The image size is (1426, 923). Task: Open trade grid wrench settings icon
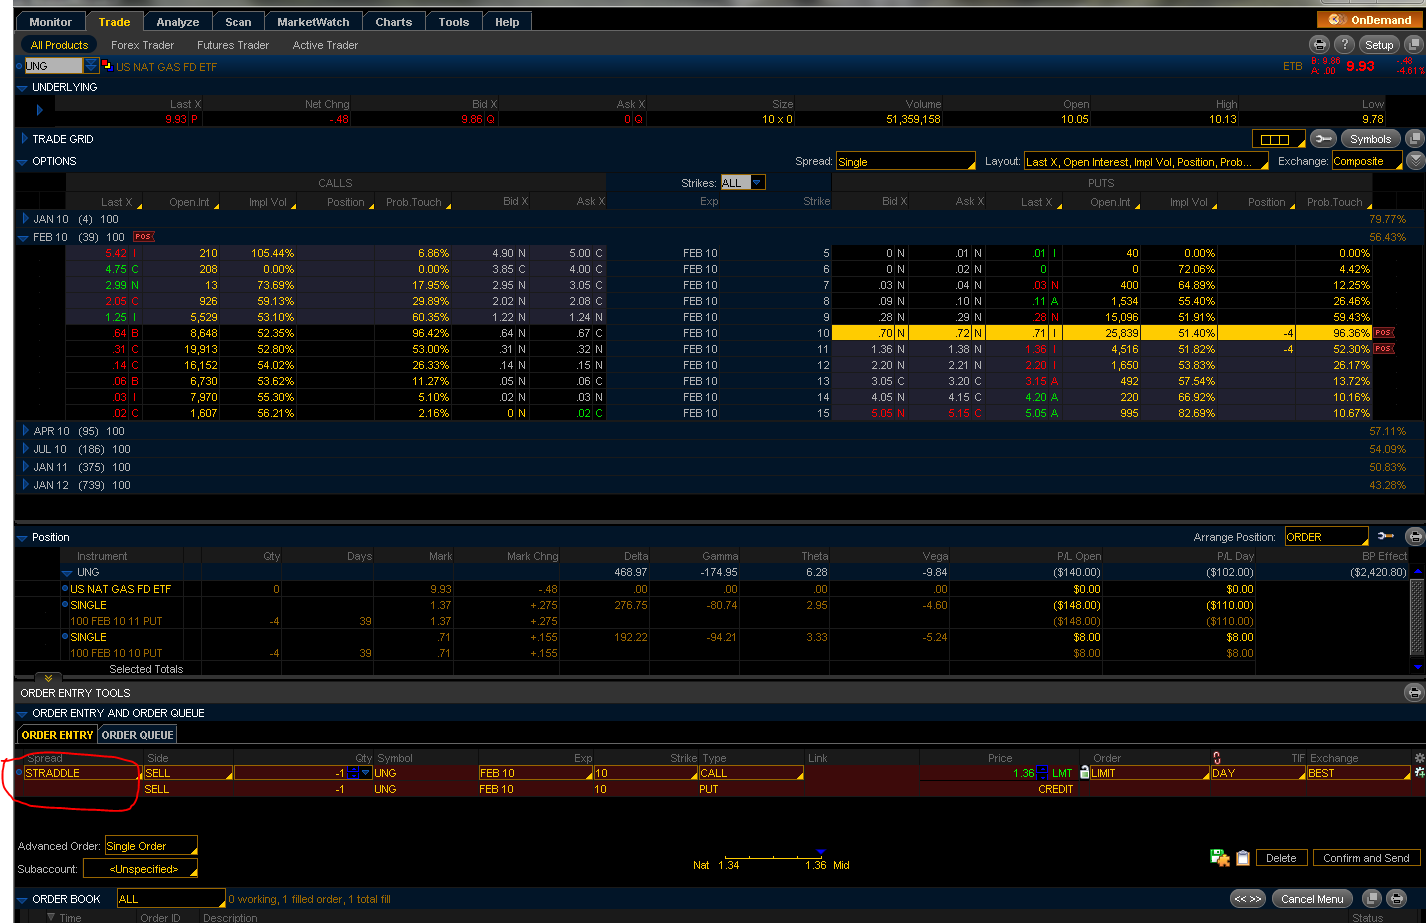(x=1322, y=139)
